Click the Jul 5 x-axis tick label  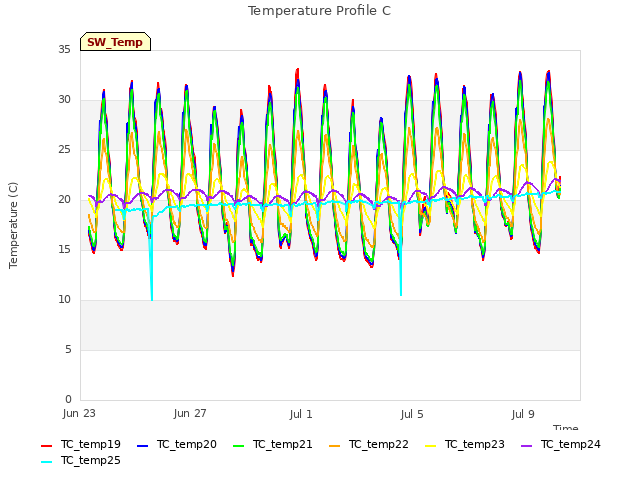[x=412, y=414]
